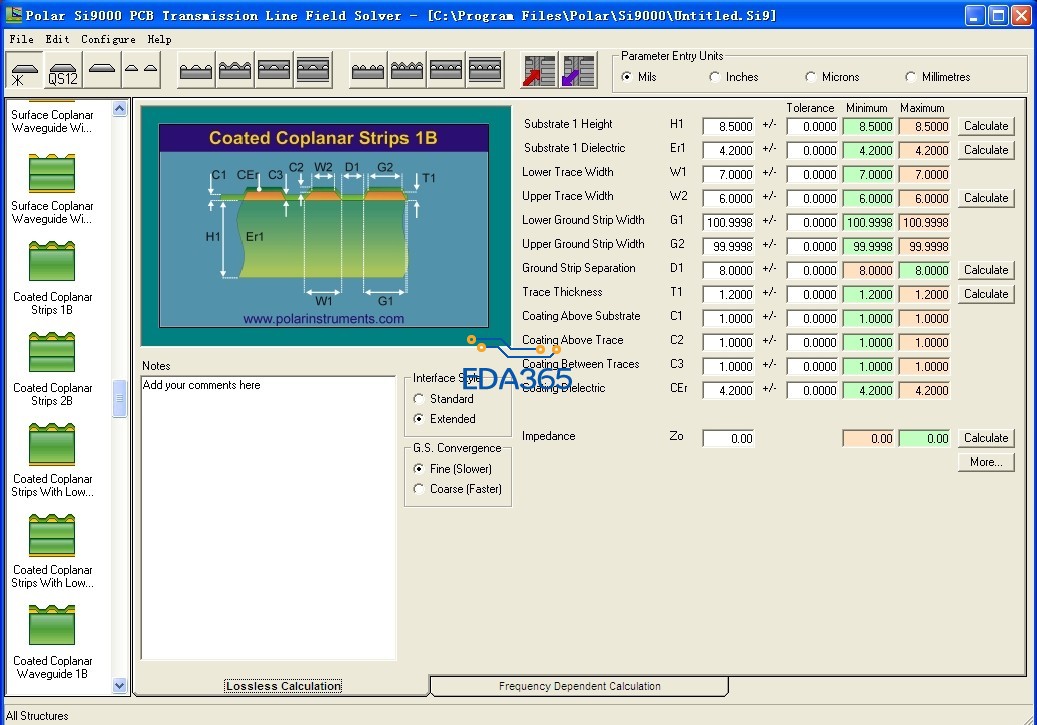
Task: Select the Coated Coplanar Strips 2B thumbnail
Action: coord(52,352)
